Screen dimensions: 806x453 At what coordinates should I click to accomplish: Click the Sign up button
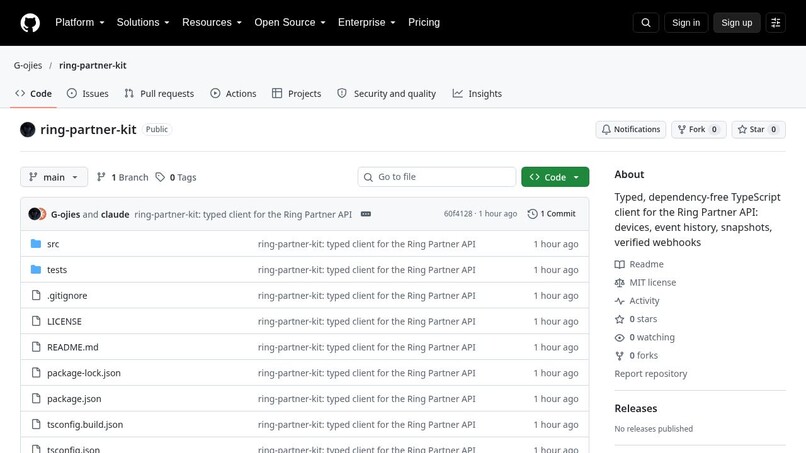click(737, 23)
